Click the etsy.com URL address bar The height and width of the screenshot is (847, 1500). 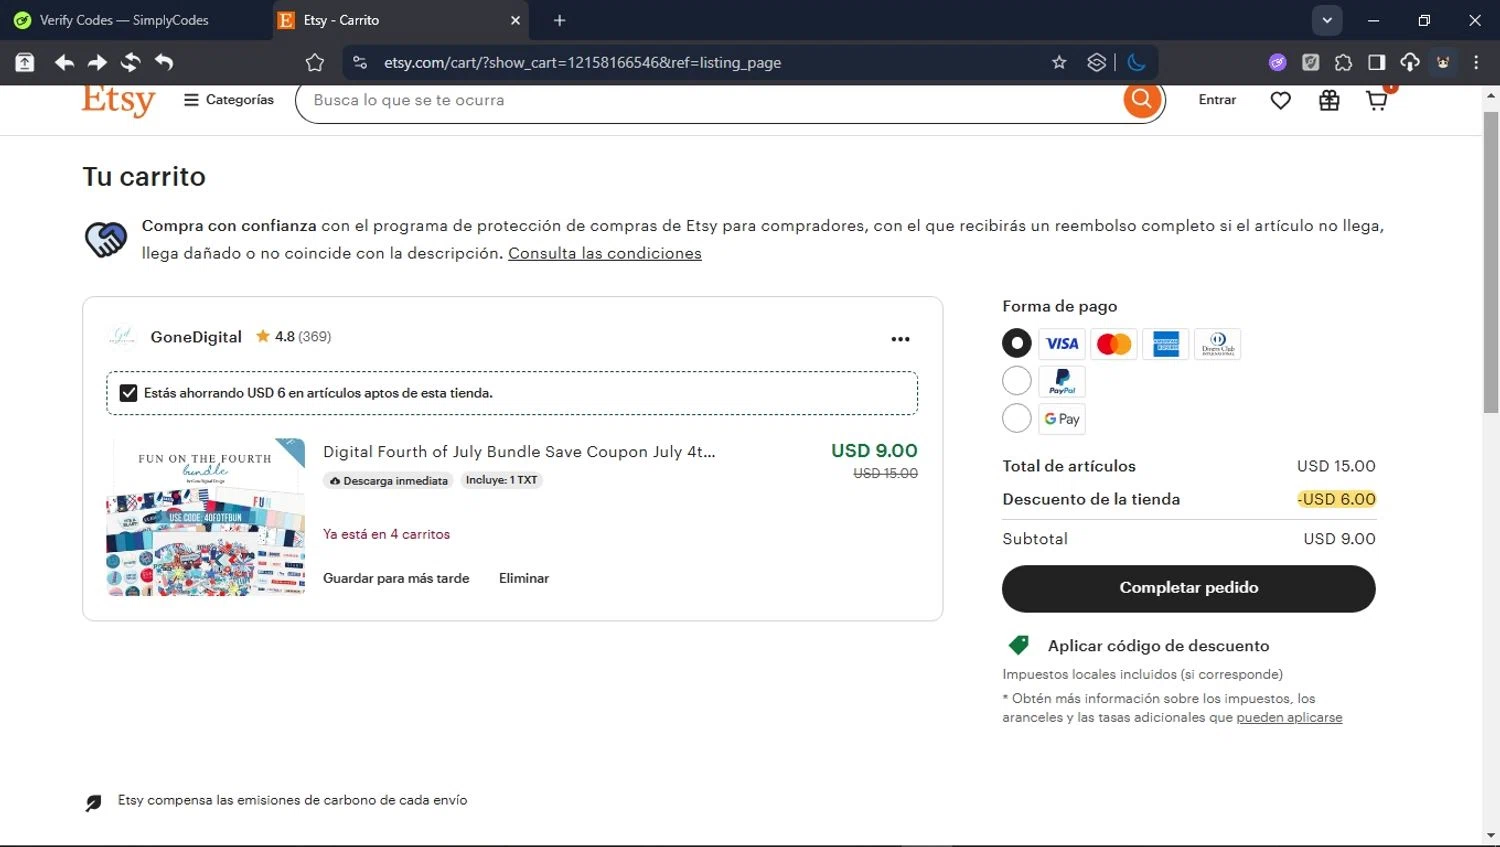point(582,62)
